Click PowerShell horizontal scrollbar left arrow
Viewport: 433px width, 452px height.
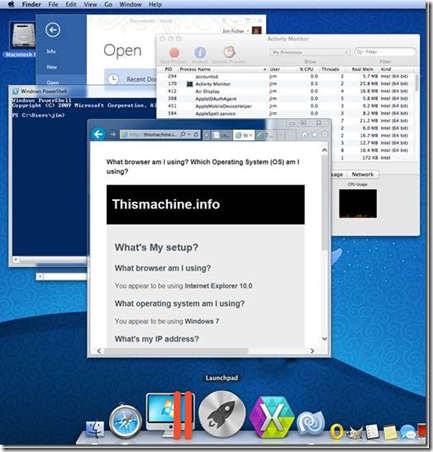pyautogui.click(x=16, y=260)
